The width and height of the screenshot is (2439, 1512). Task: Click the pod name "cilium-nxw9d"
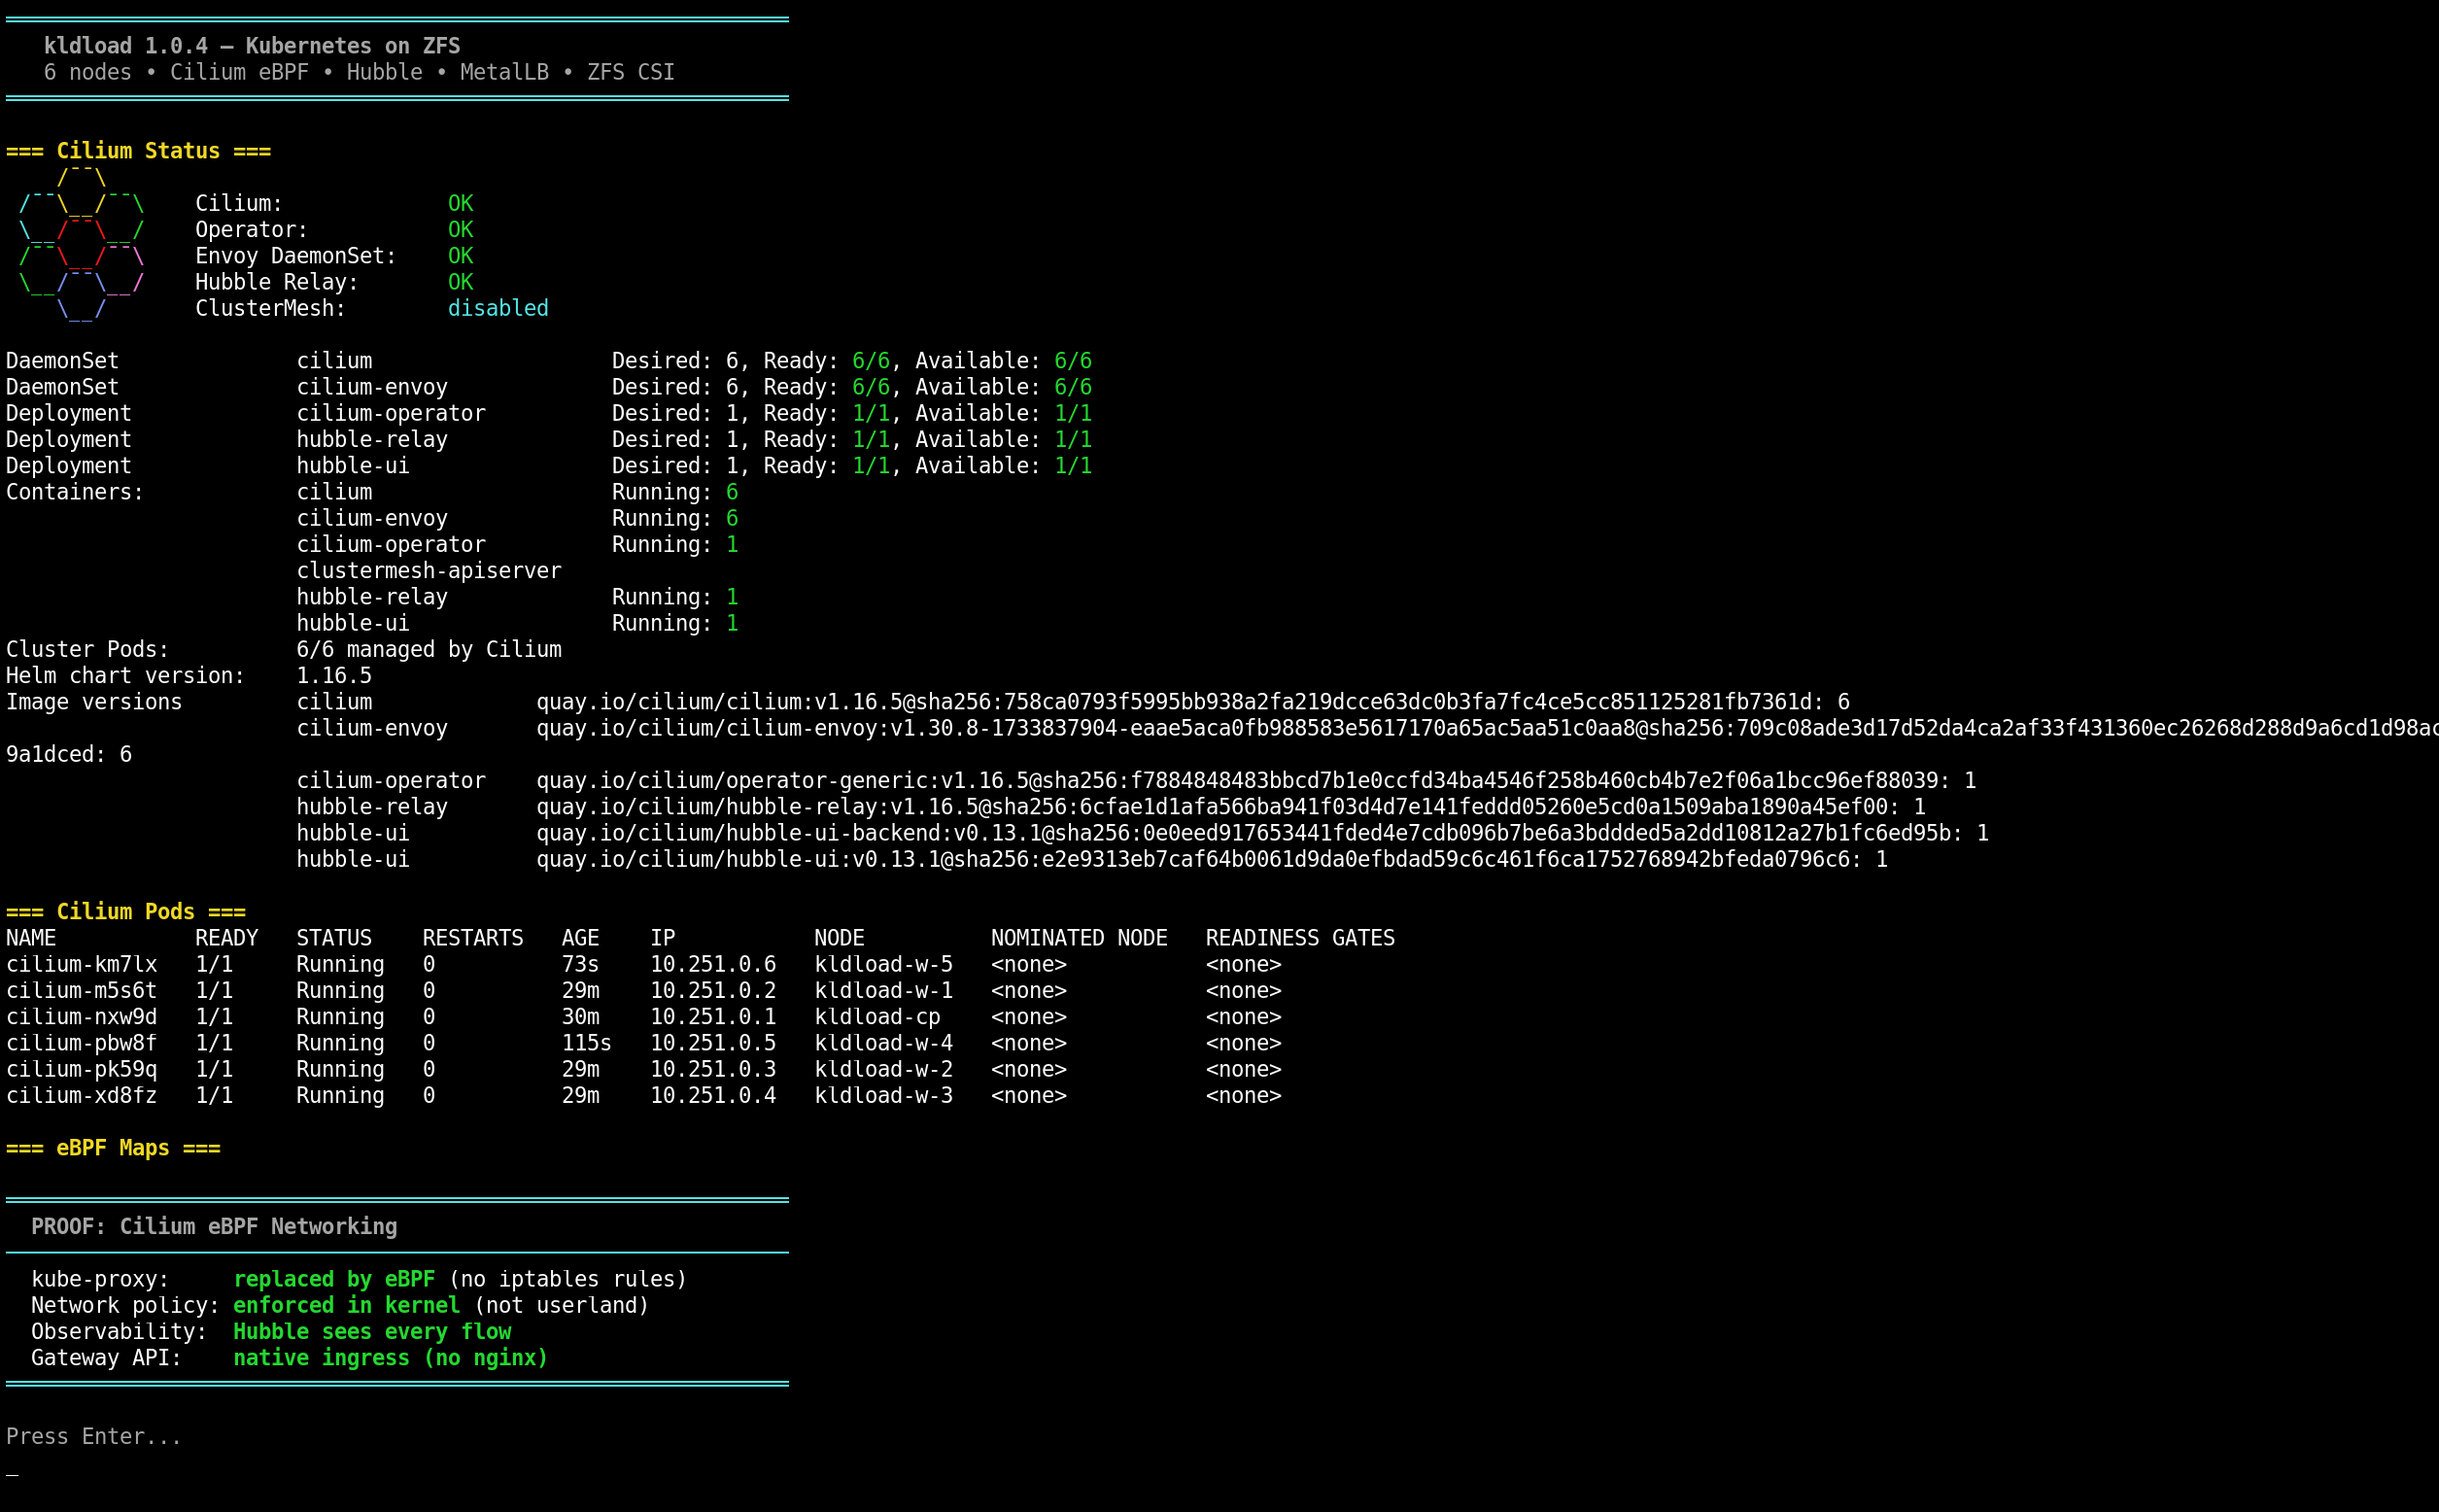[82, 1016]
